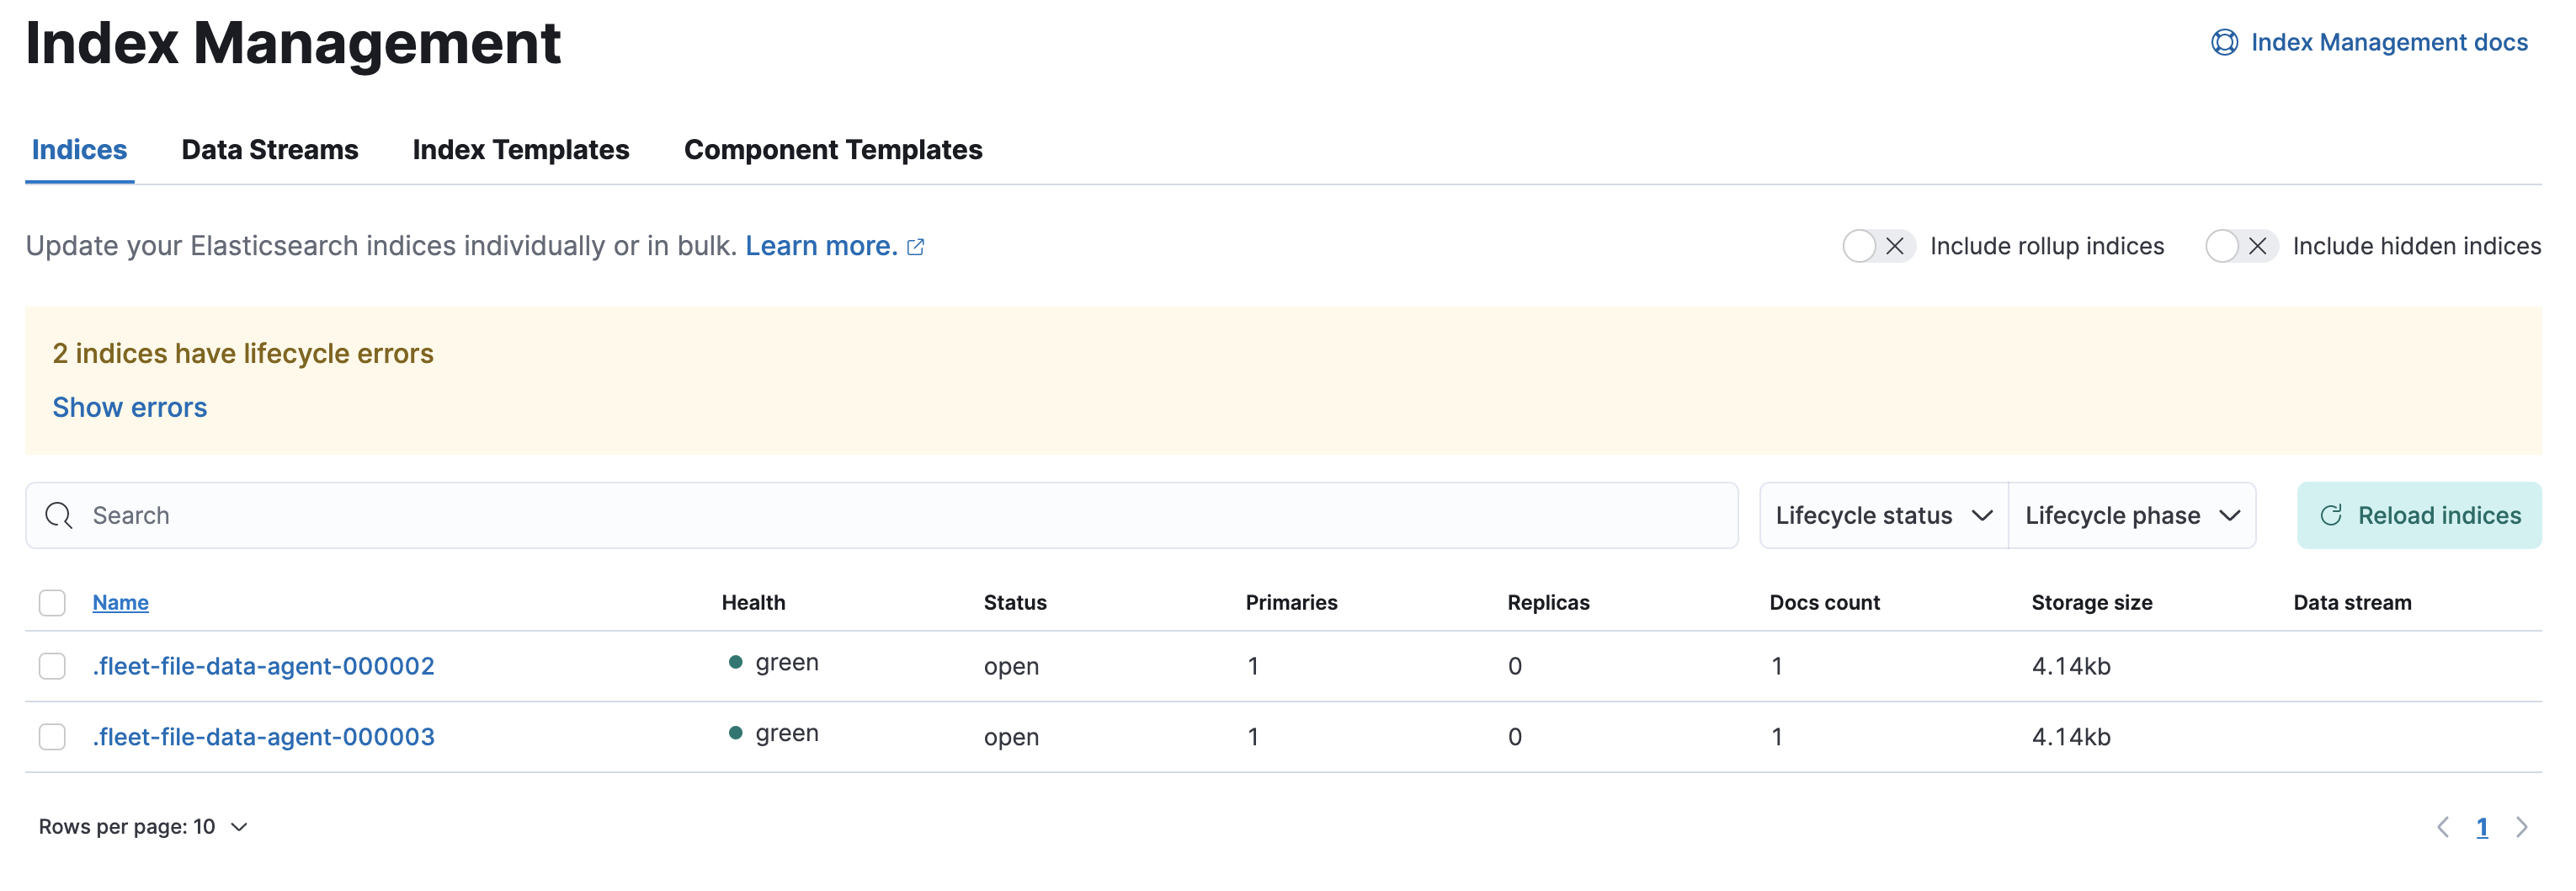Switch to the Data Streams tab
The height and width of the screenshot is (891, 2576).
(x=269, y=149)
